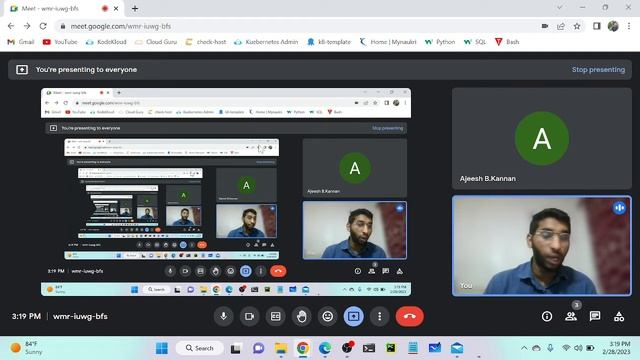Open meeting details info icon

[x=547, y=316]
